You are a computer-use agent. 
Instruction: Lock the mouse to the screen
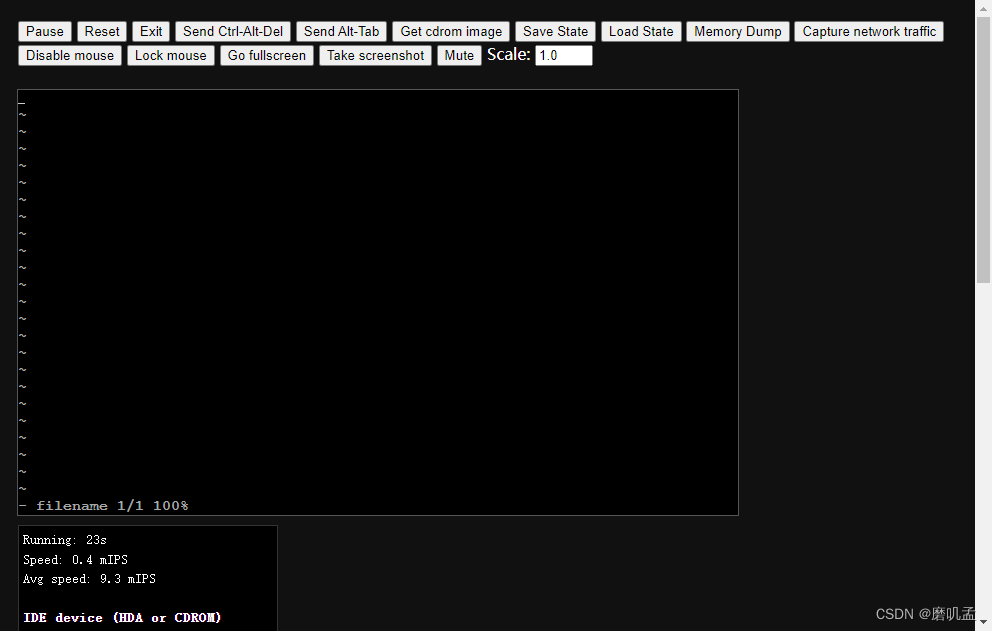[170, 55]
